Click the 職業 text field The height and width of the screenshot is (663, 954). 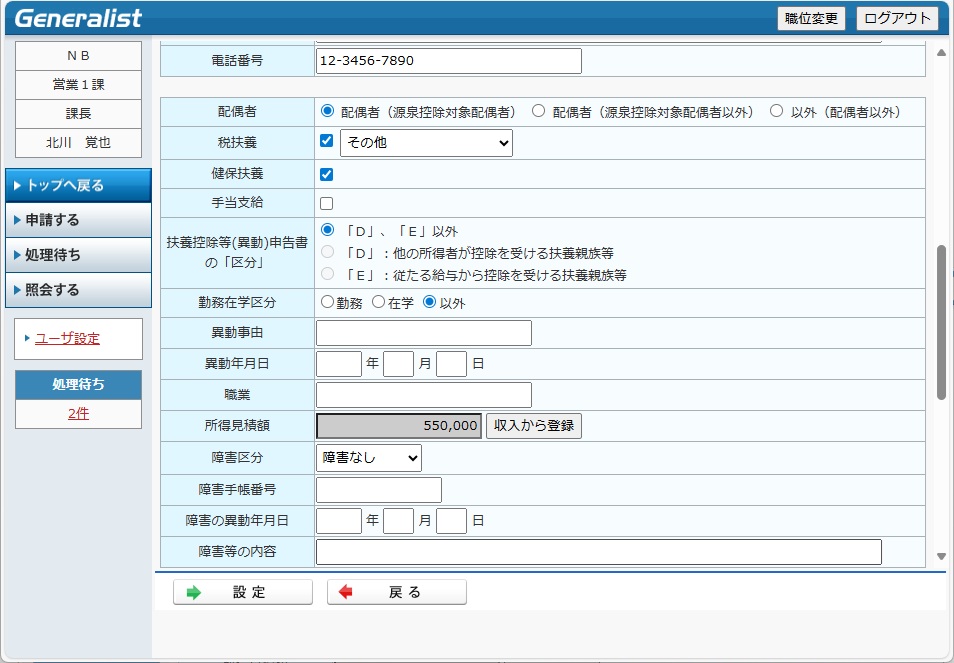tap(423, 395)
